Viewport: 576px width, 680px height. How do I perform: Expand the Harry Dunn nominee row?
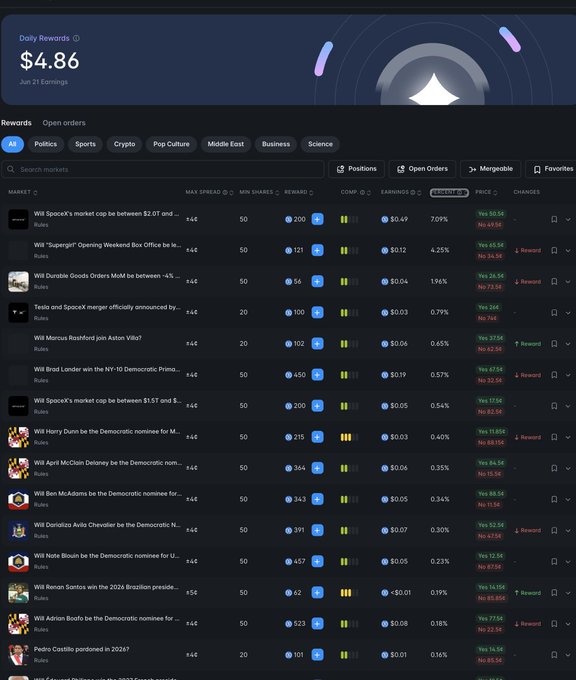[568, 437]
